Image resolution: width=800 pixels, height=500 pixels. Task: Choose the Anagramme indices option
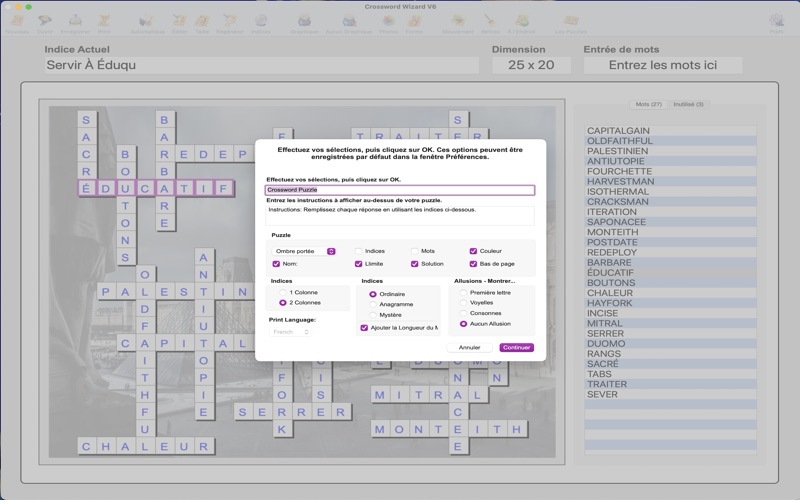tap(373, 304)
